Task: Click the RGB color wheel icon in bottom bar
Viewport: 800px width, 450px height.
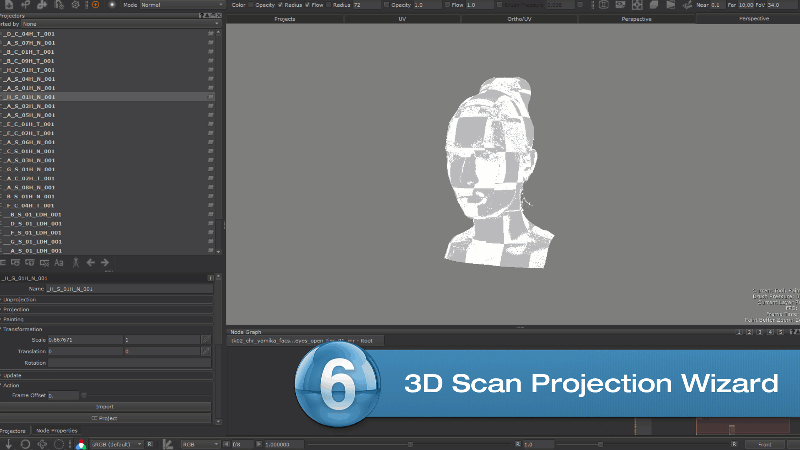Action: pos(79,444)
